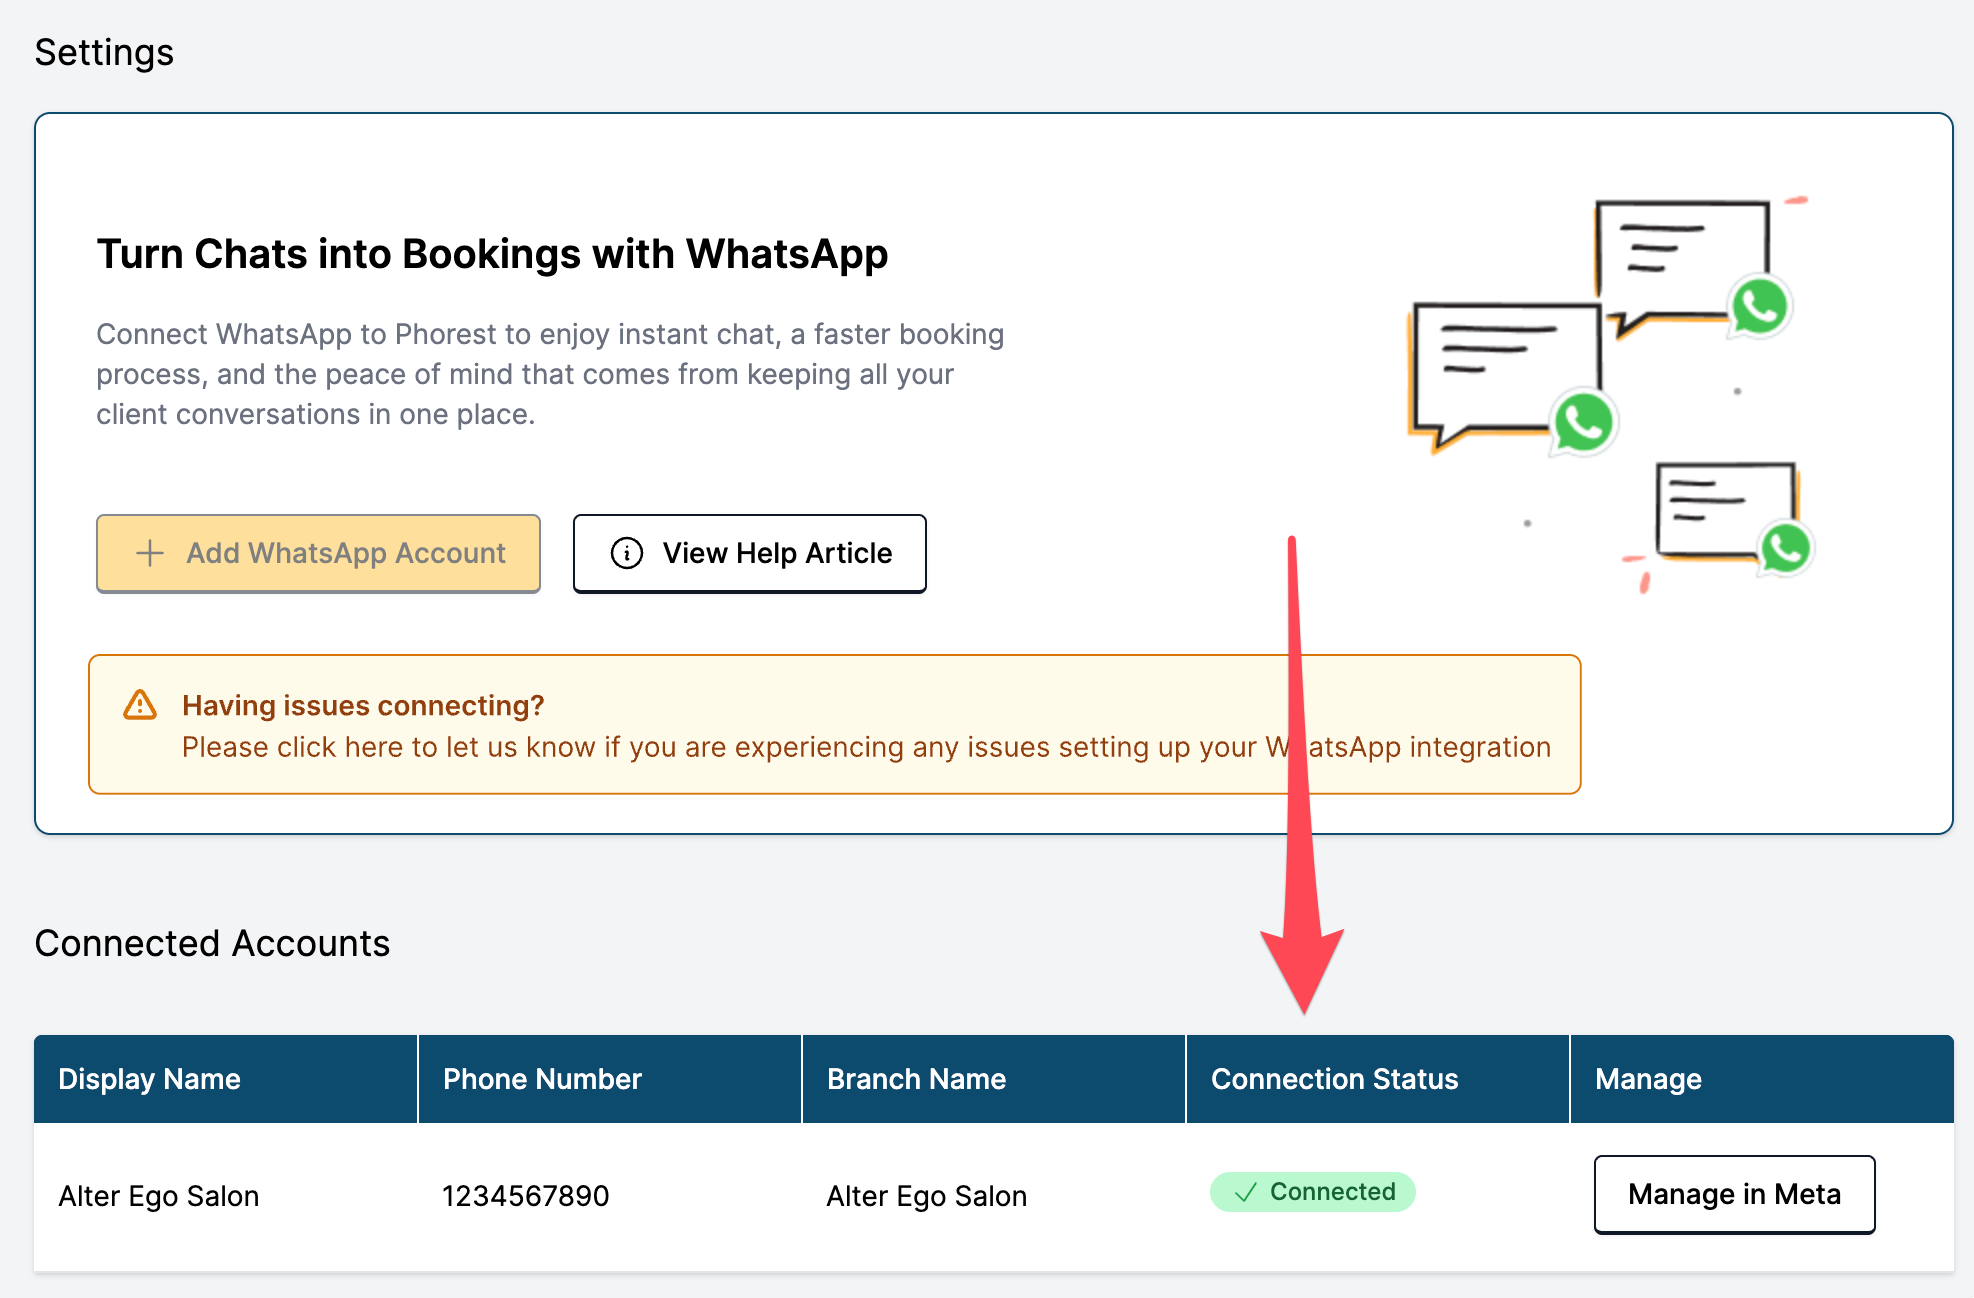Click the Phone Number column header
This screenshot has width=1974, height=1298.
542,1079
